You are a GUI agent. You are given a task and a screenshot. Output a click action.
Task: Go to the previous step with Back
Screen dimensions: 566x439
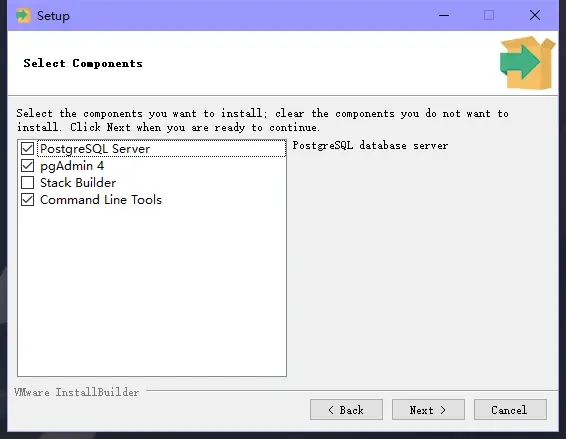pos(346,410)
